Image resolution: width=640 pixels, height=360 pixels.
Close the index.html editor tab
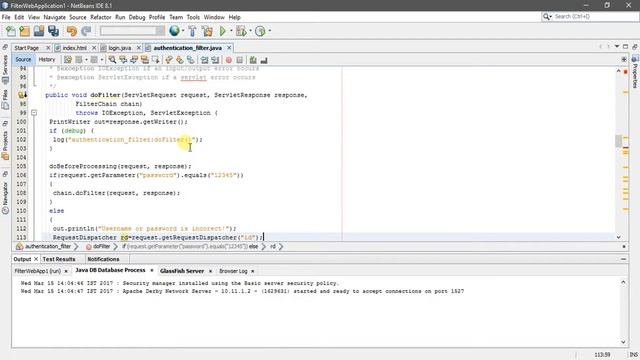[x=94, y=48]
